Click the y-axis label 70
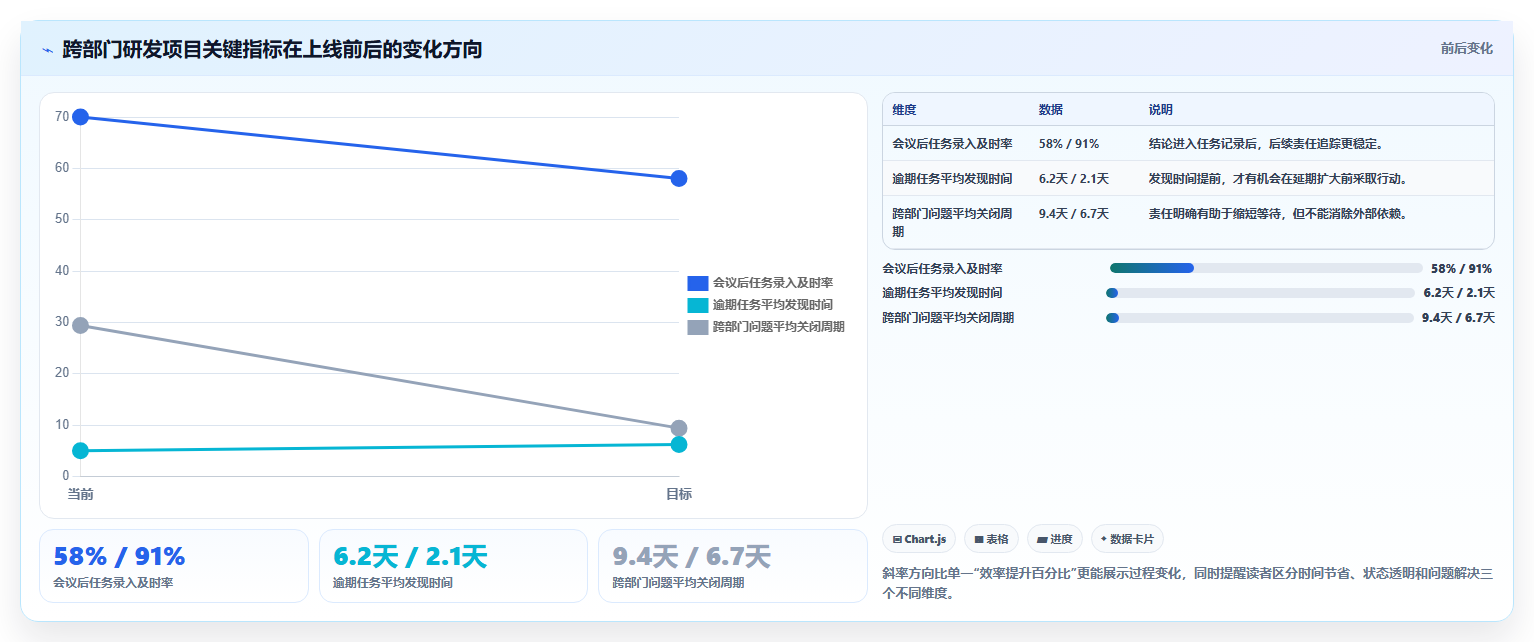This screenshot has width=1534, height=642. coord(62,117)
